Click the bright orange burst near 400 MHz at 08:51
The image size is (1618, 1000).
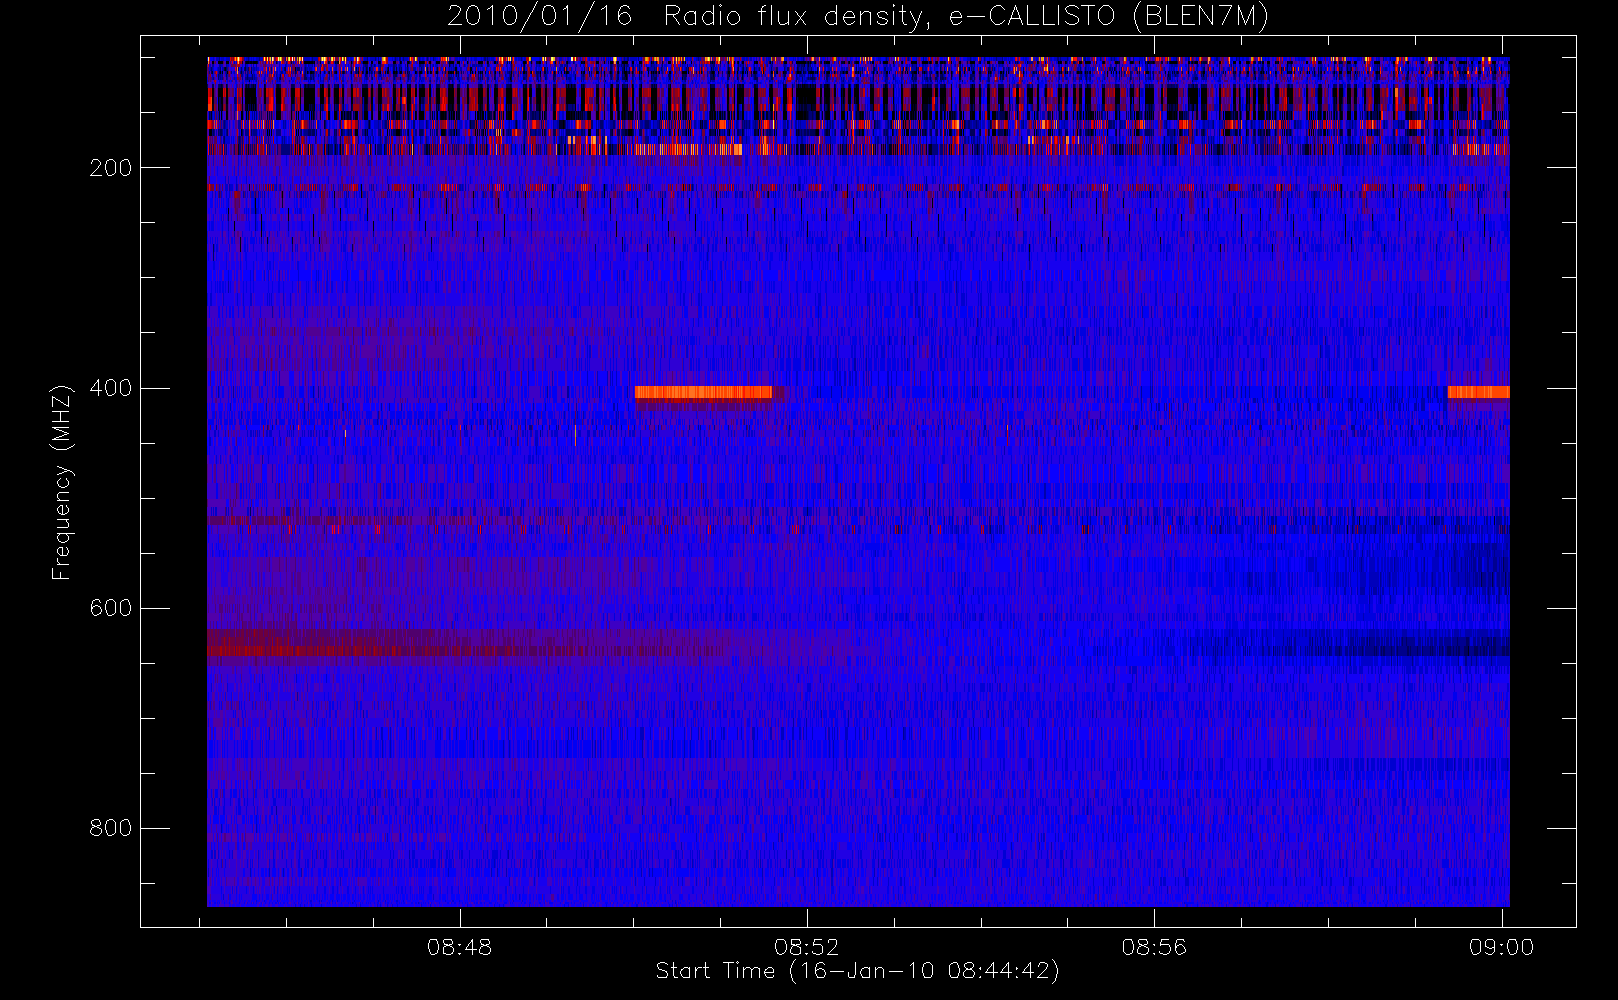pyautogui.click(x=703, y=392)
